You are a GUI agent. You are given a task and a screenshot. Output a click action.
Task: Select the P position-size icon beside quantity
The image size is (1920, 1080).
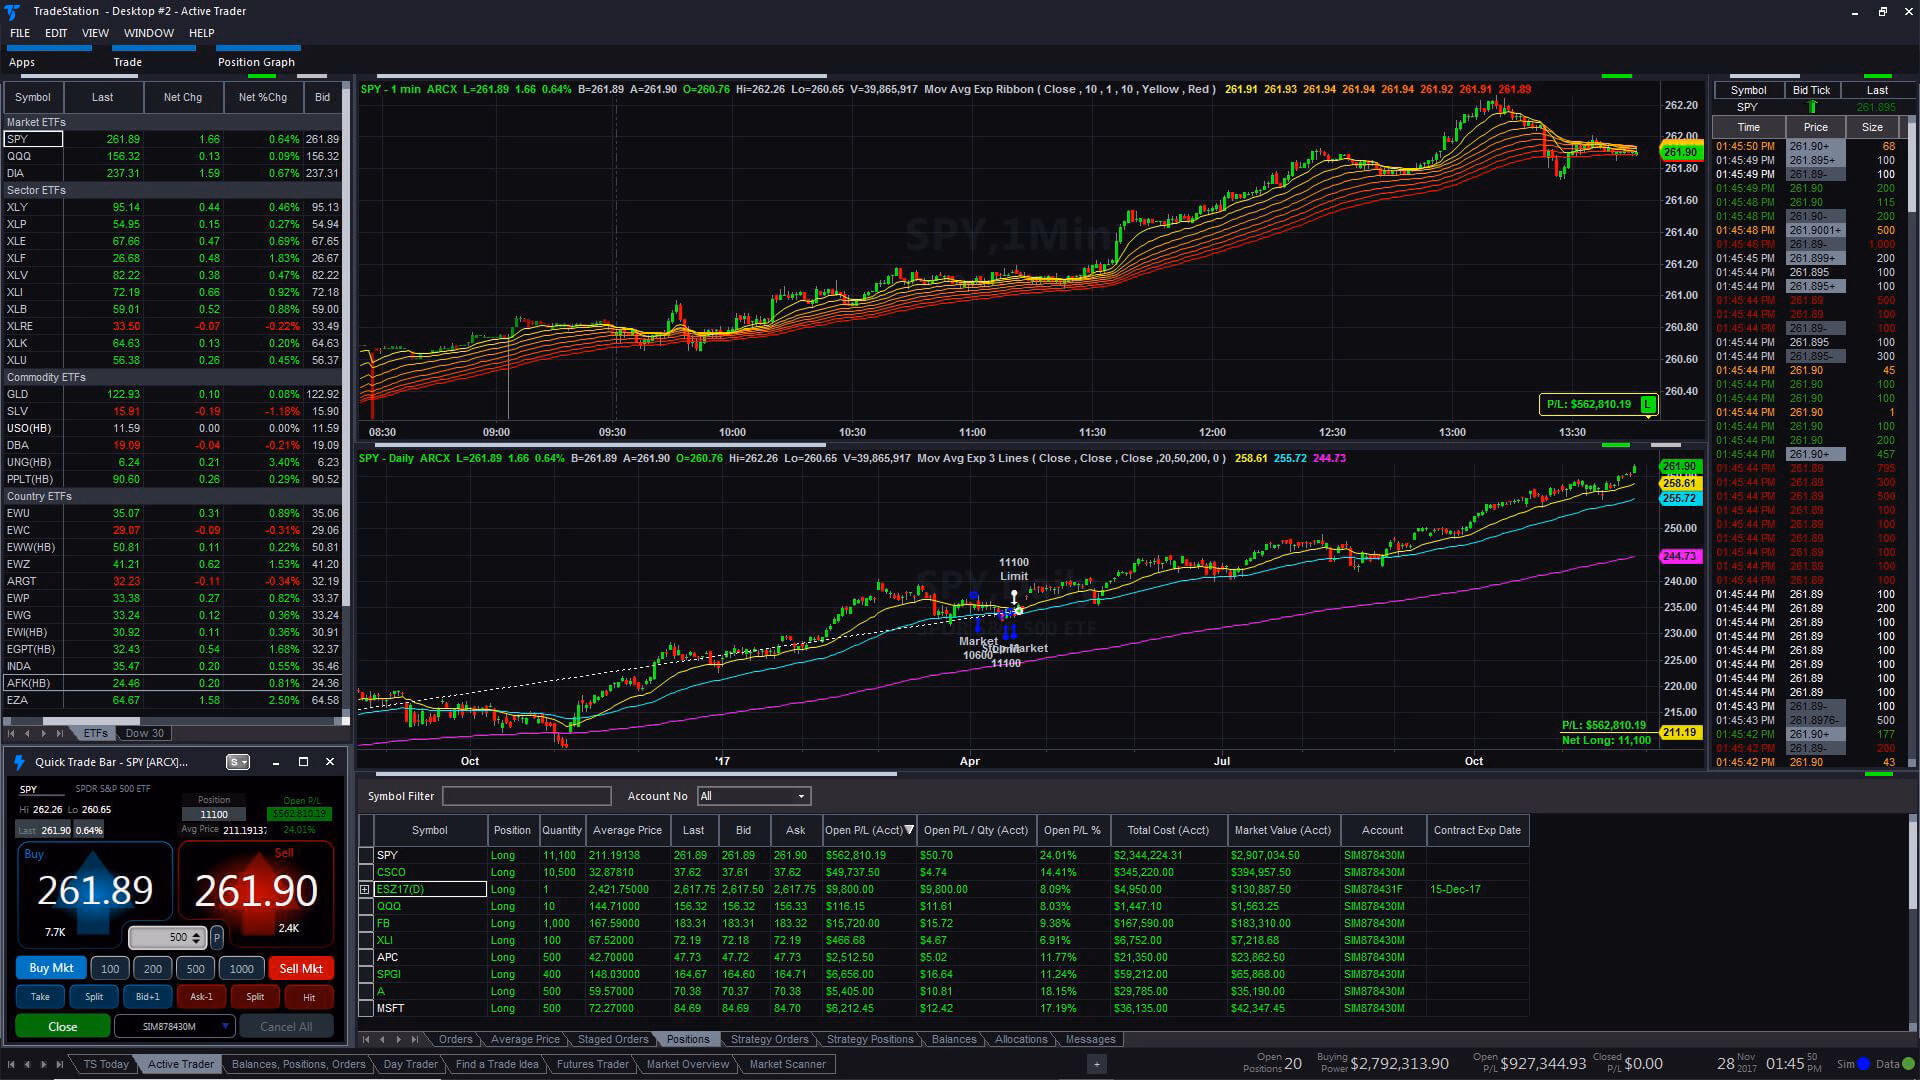[217, 937]
